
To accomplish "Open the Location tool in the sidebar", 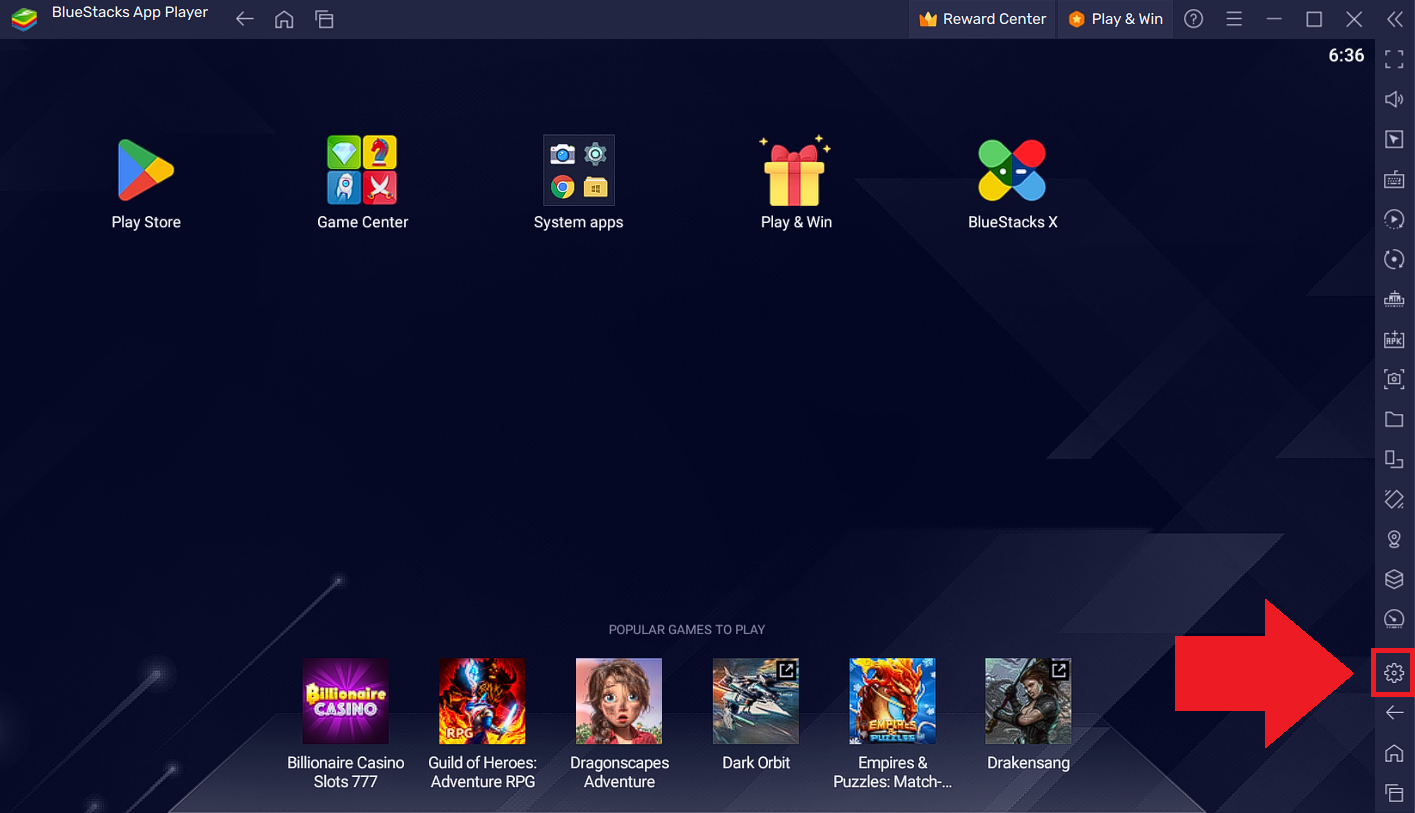I will tap(1393, 539).
